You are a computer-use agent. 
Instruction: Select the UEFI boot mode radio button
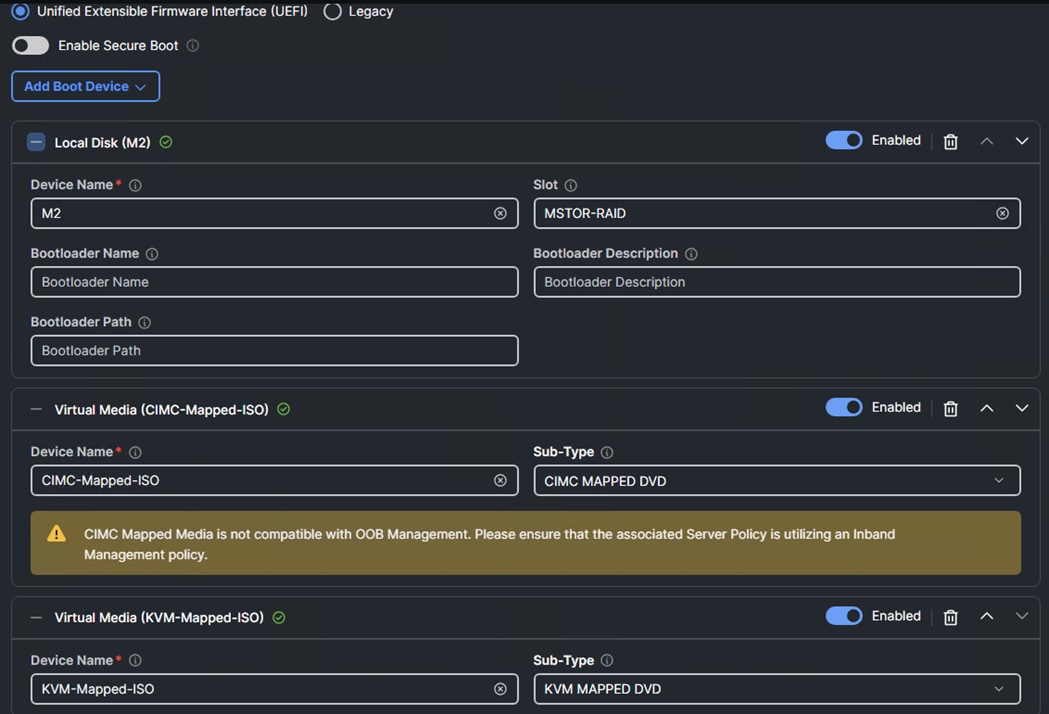pyautogui.click(x=21, y=11)
